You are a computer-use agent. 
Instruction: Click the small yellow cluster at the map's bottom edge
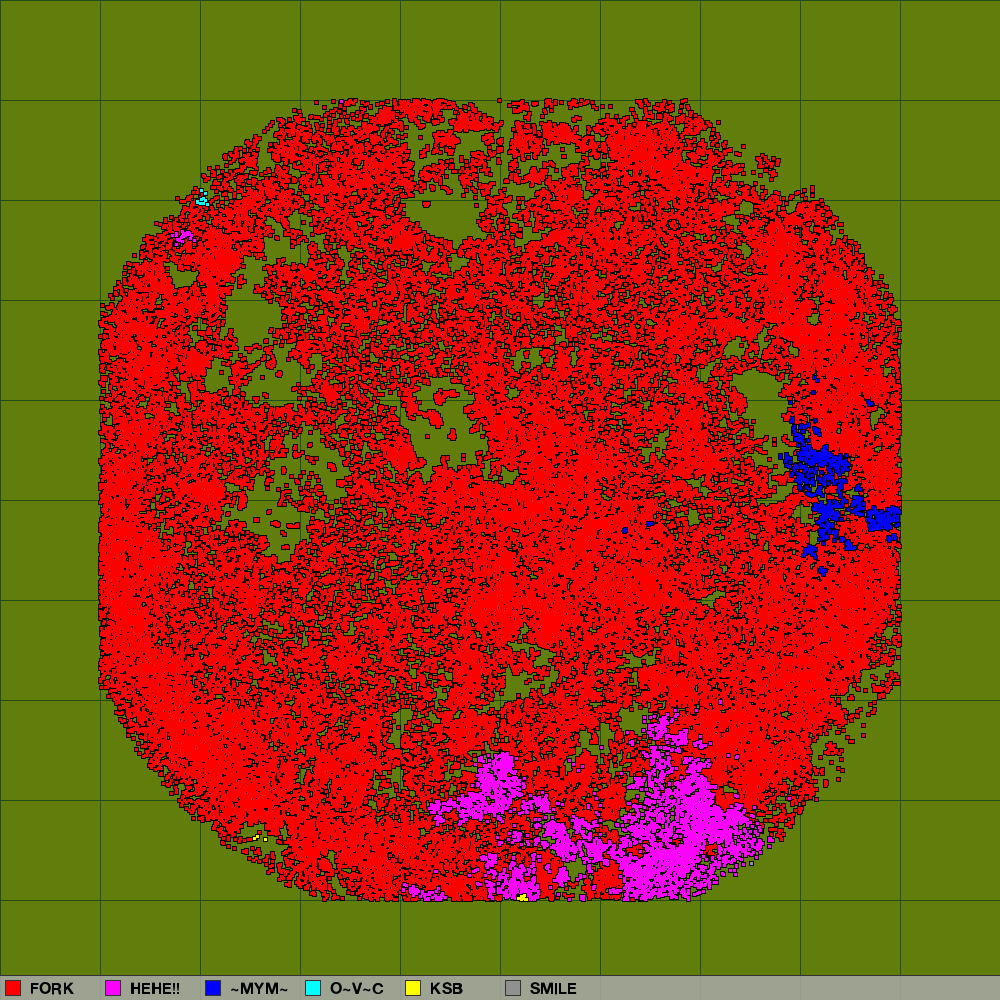click(522, 898)
